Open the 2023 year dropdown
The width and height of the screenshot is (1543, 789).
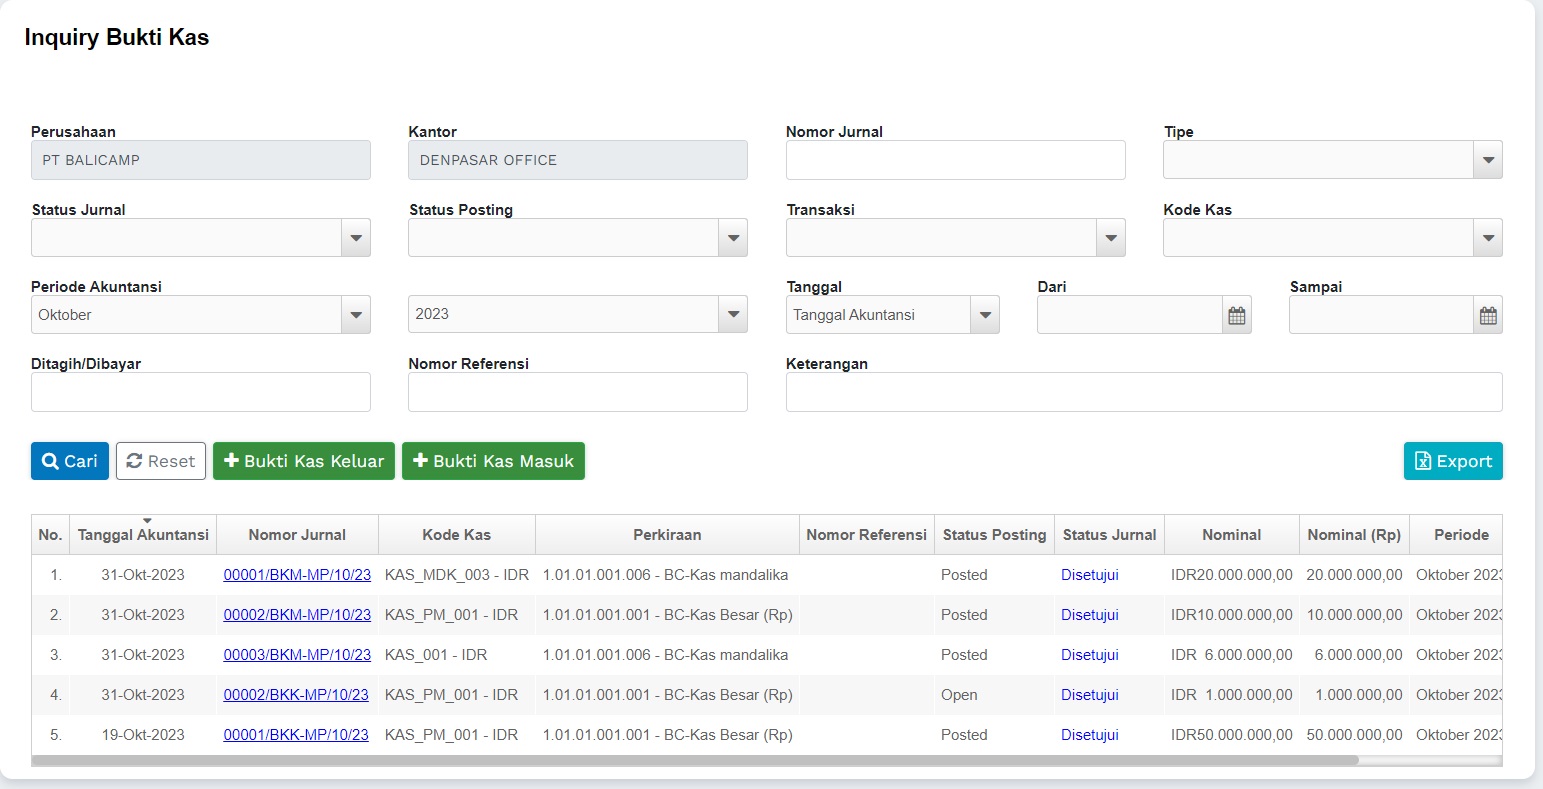[x=577, y=314]
